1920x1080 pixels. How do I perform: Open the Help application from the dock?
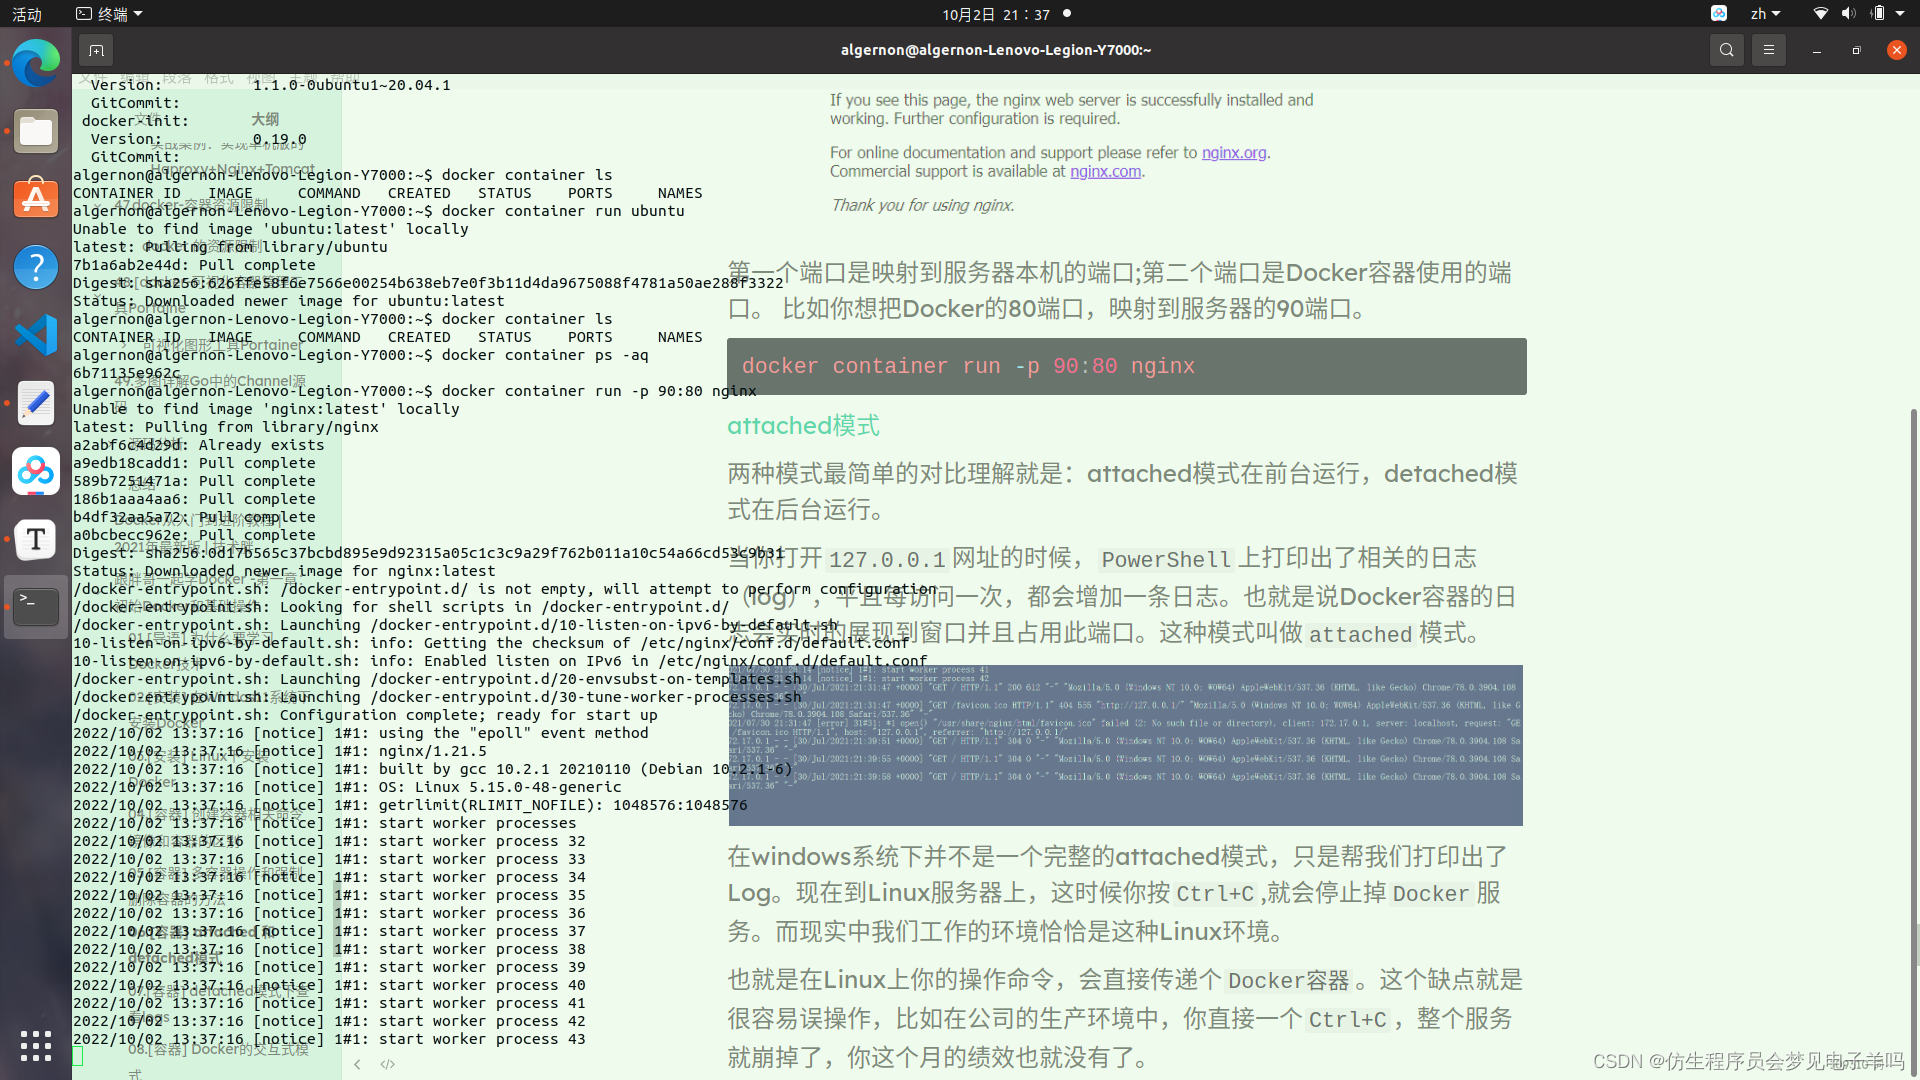36,267
